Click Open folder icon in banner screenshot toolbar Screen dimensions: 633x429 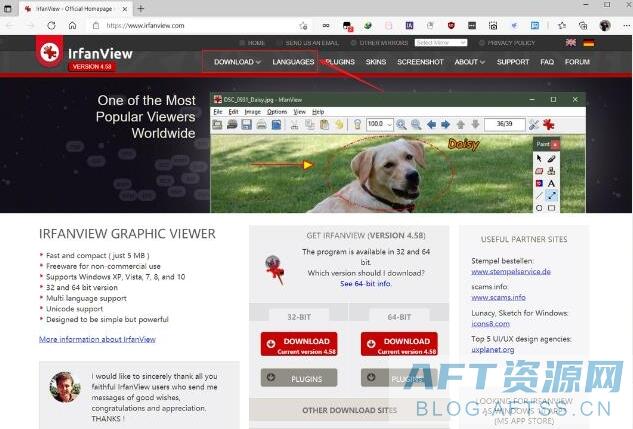point(217,124)
